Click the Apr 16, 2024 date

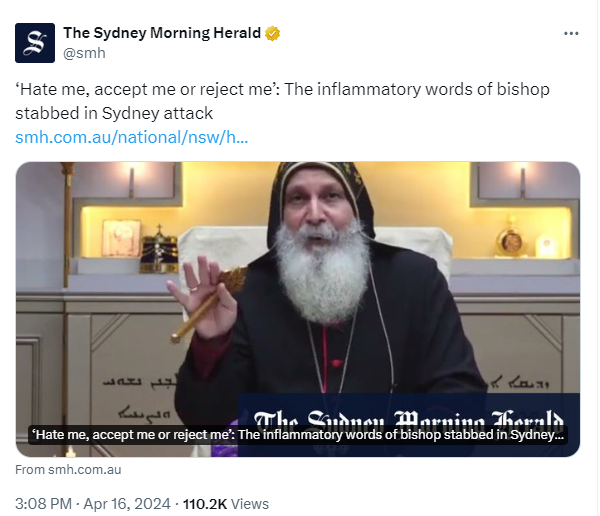click(127, 504)
